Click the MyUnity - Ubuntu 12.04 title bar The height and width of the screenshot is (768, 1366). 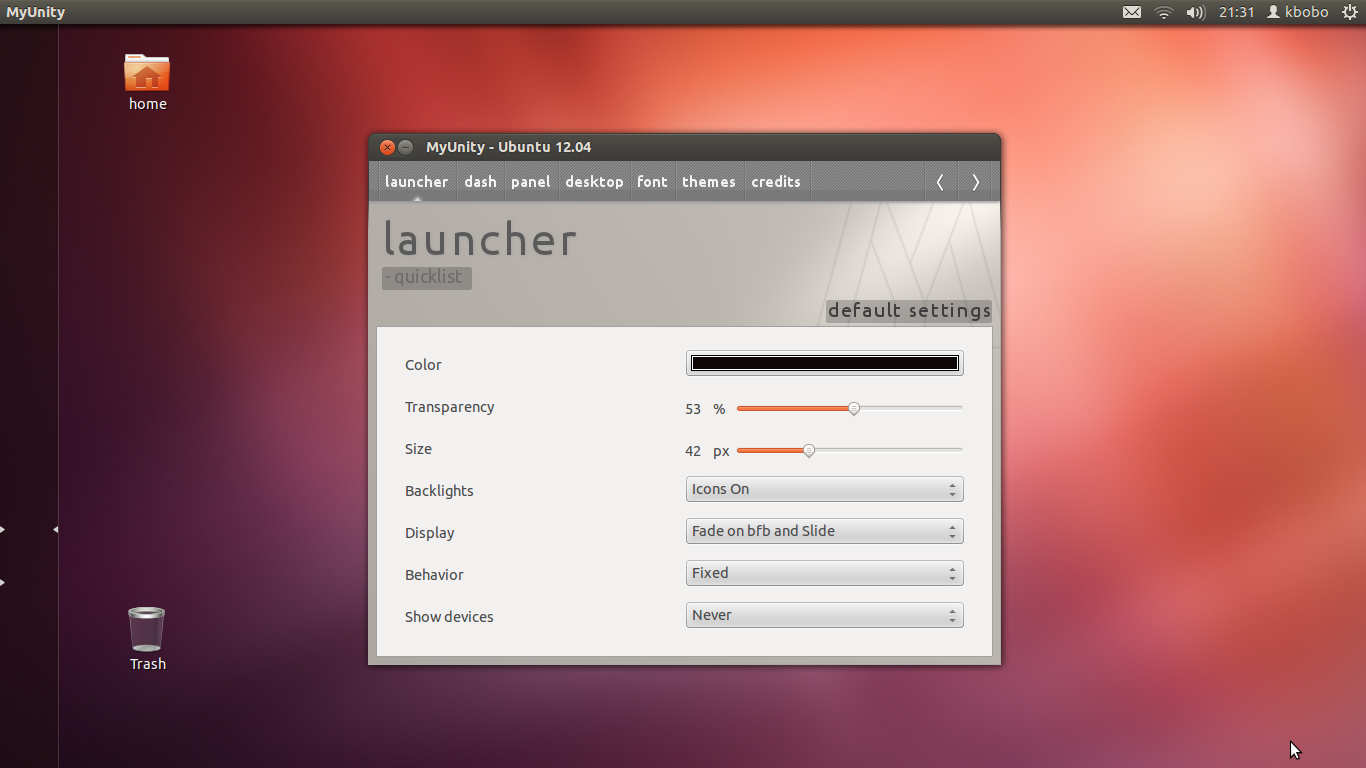684,147
